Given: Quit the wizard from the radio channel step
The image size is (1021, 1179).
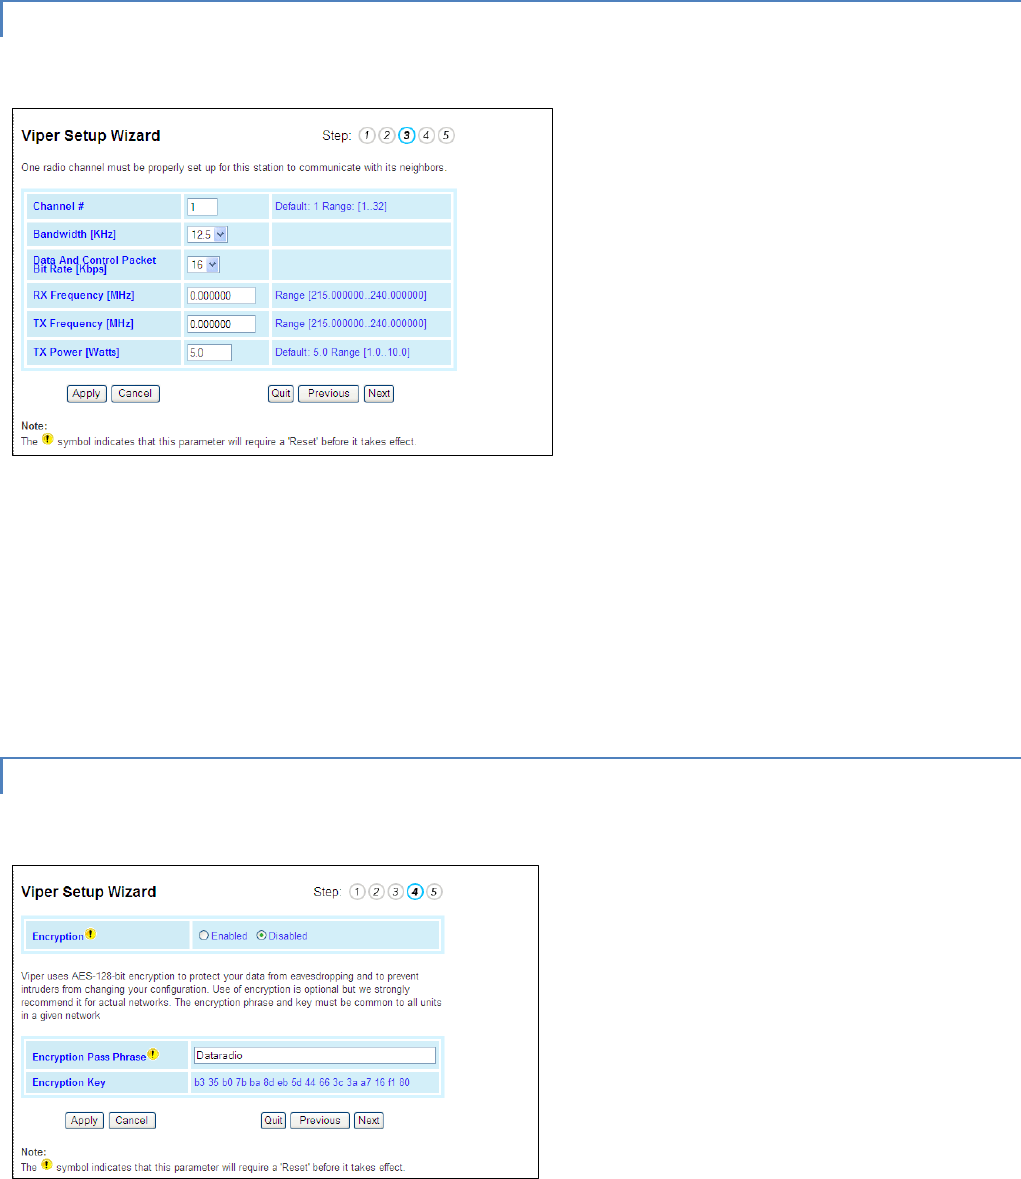Looking at the screenshot, I should [281, 393].
